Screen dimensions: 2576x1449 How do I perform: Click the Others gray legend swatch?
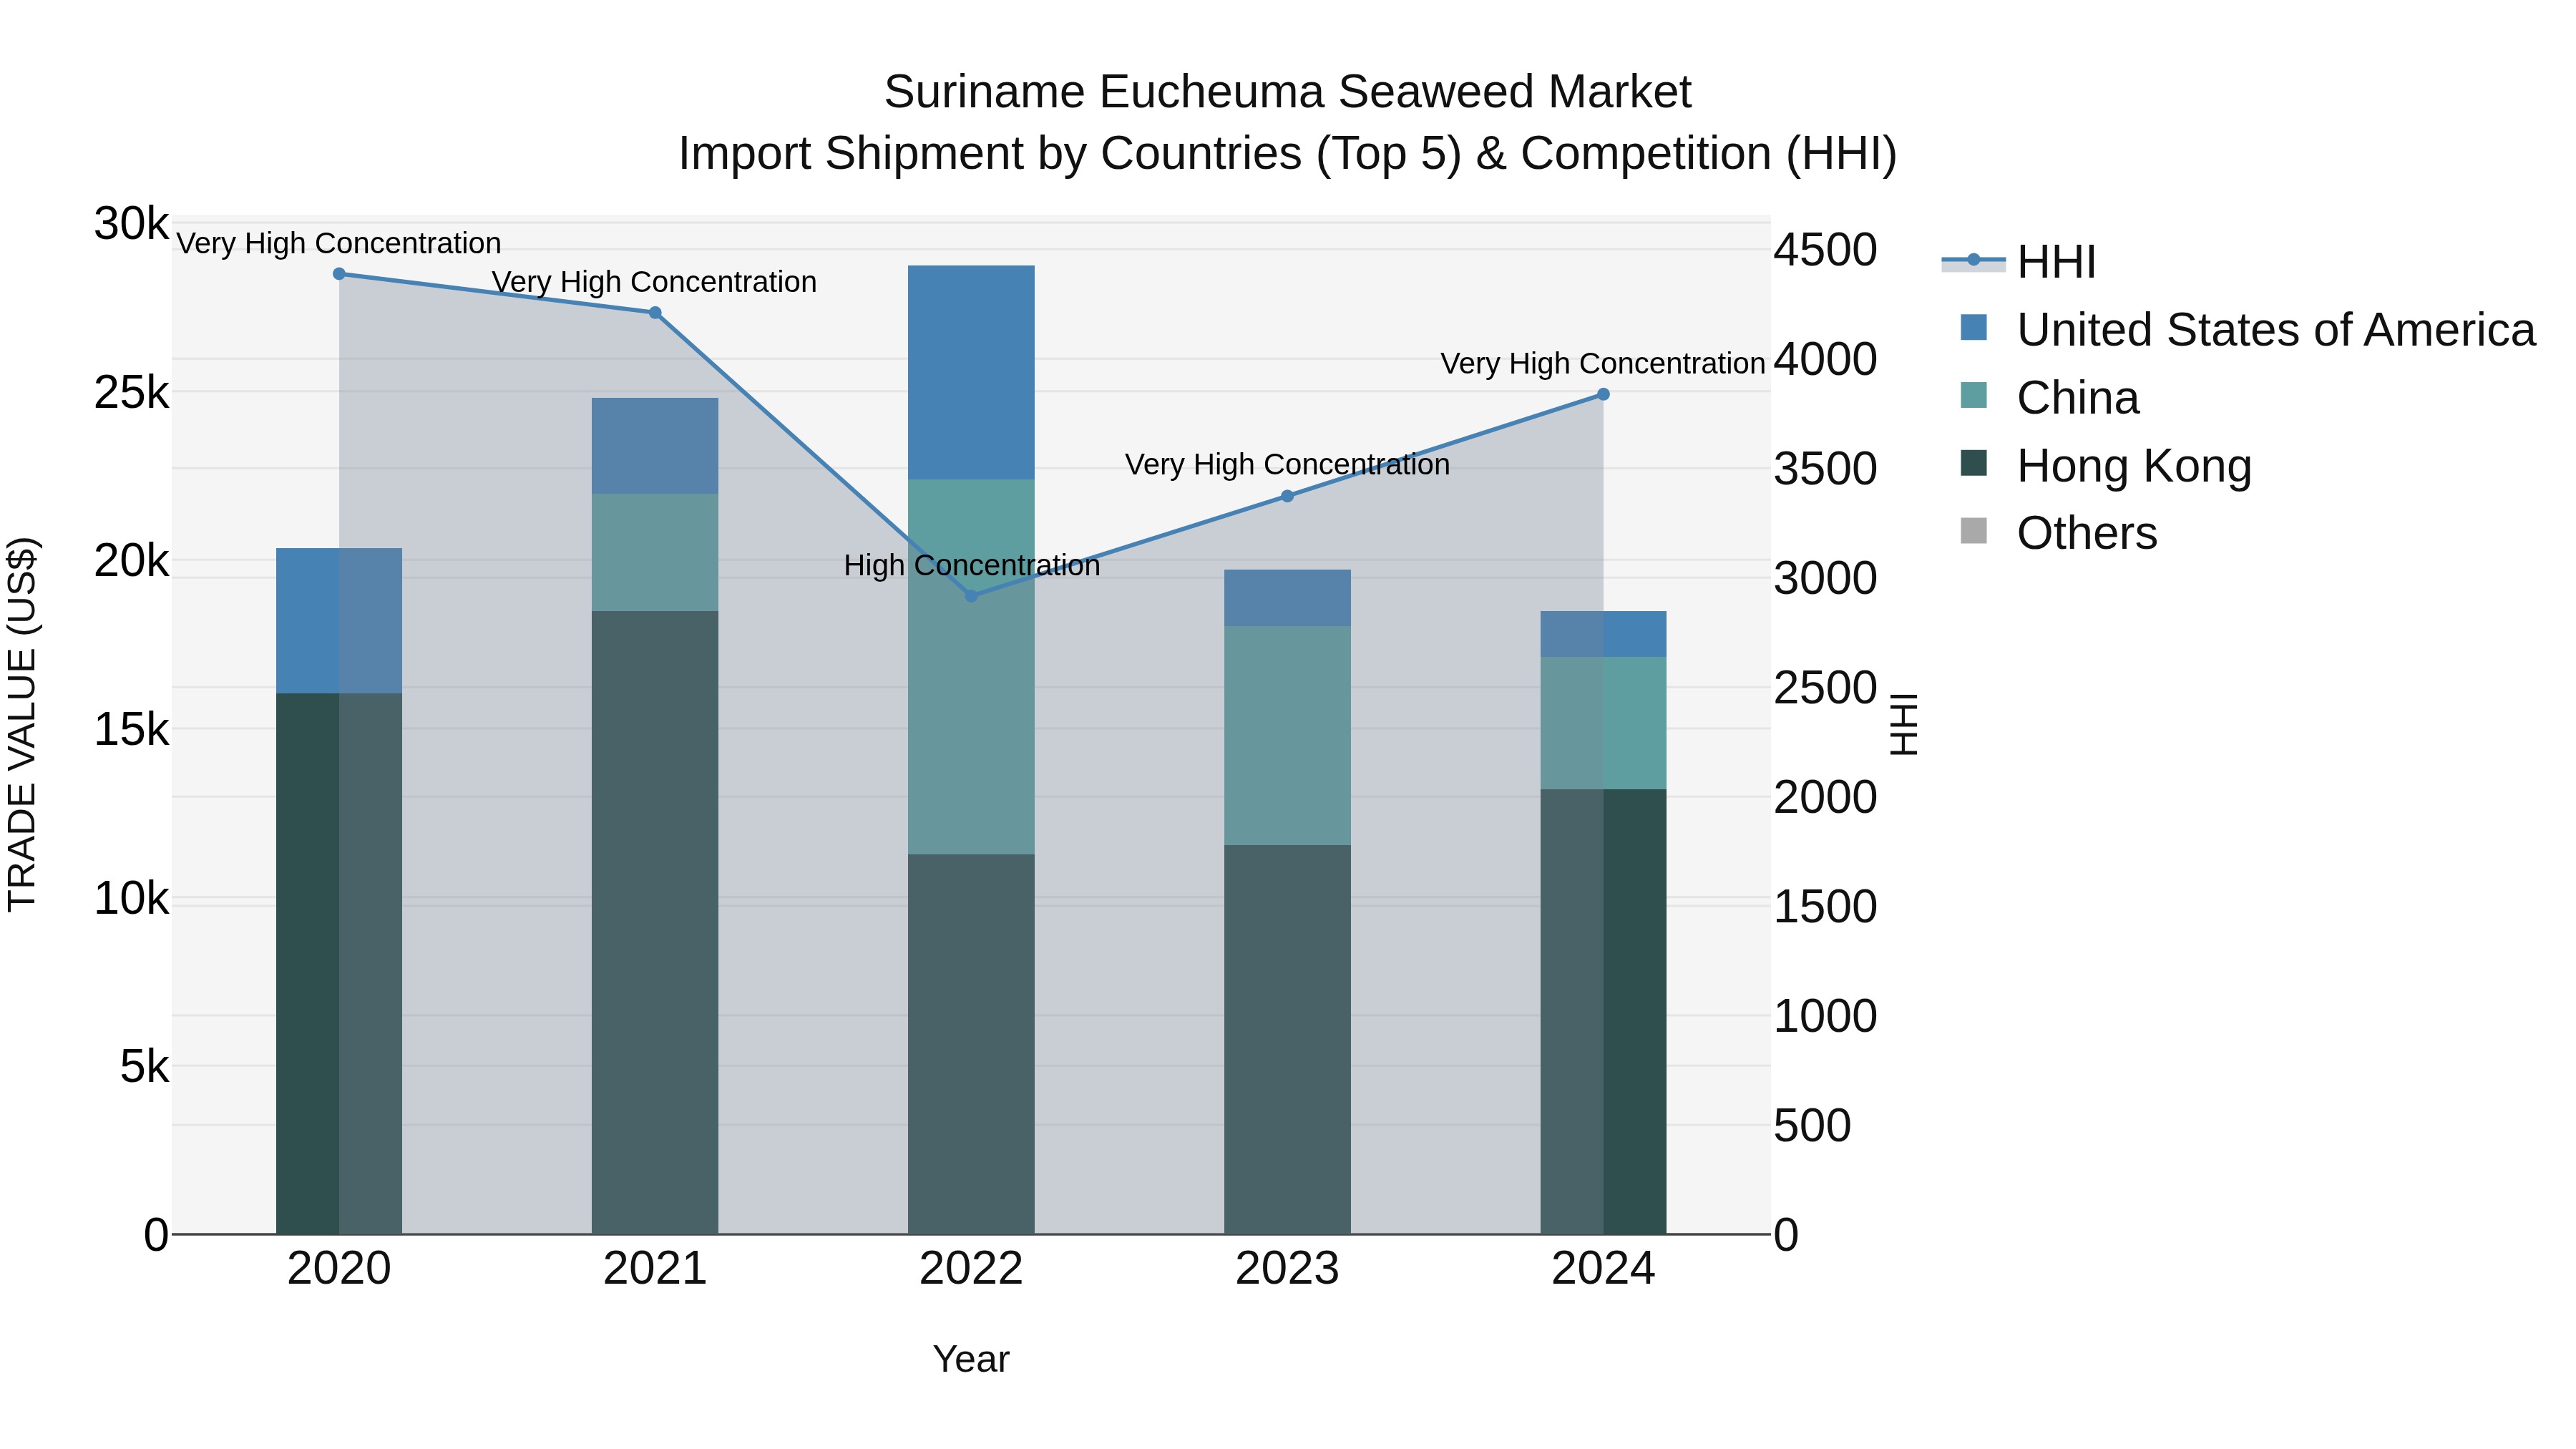click(x=1974, y=531)
